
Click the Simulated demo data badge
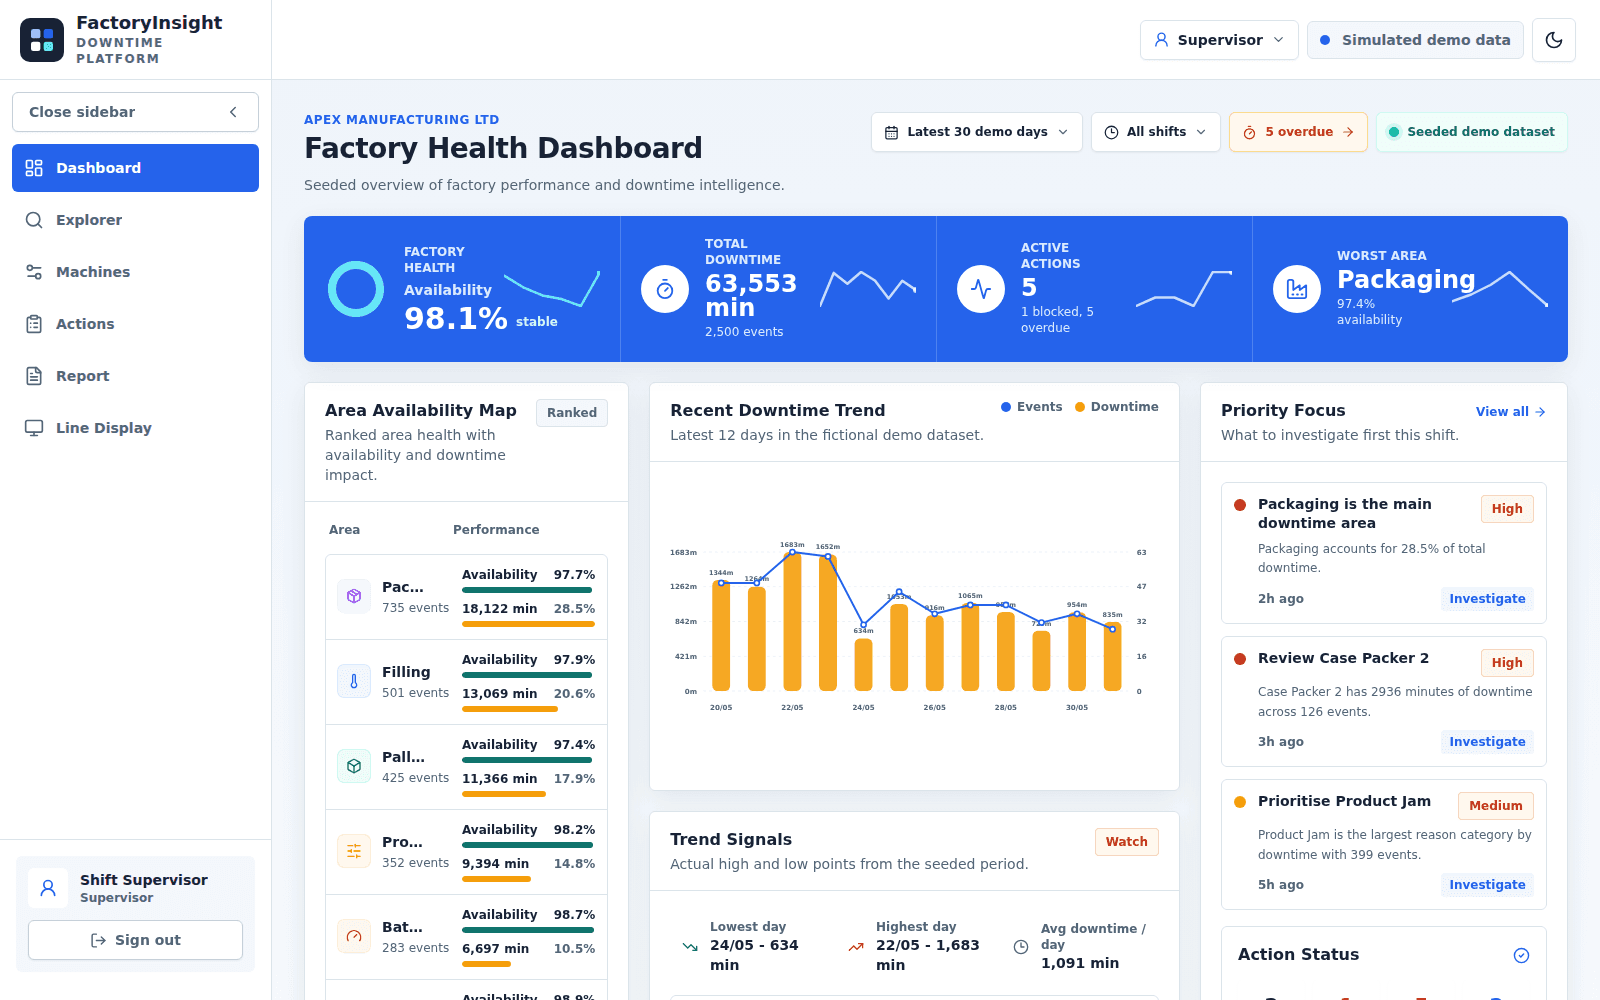click(1415, 40)
